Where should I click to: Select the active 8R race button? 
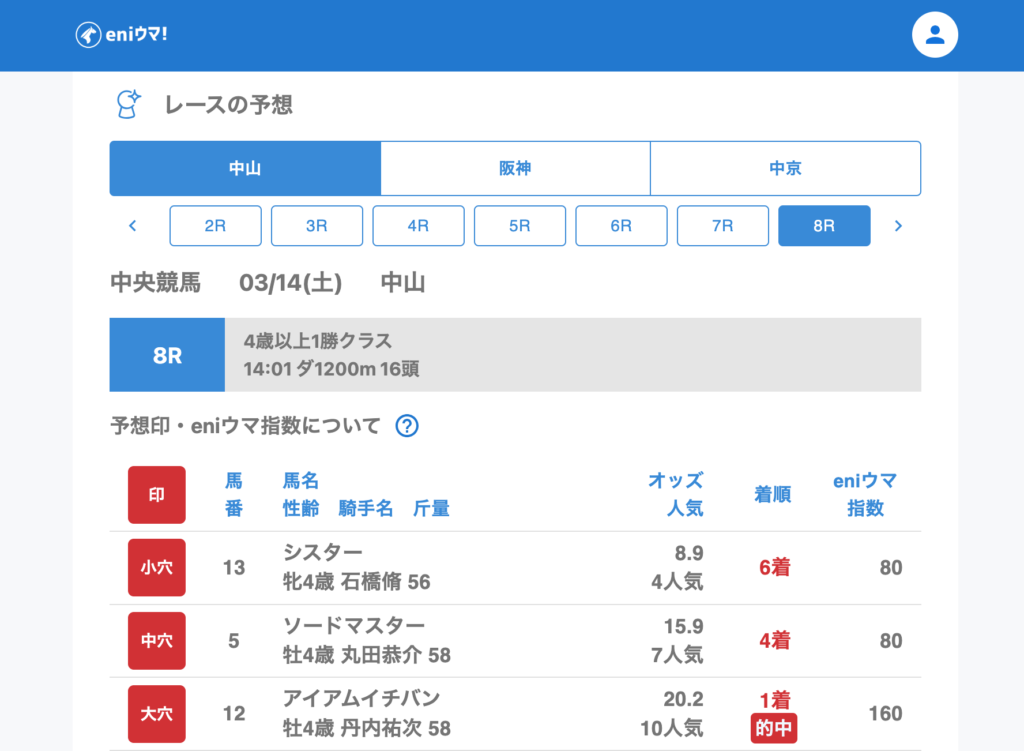coord(824,226)
